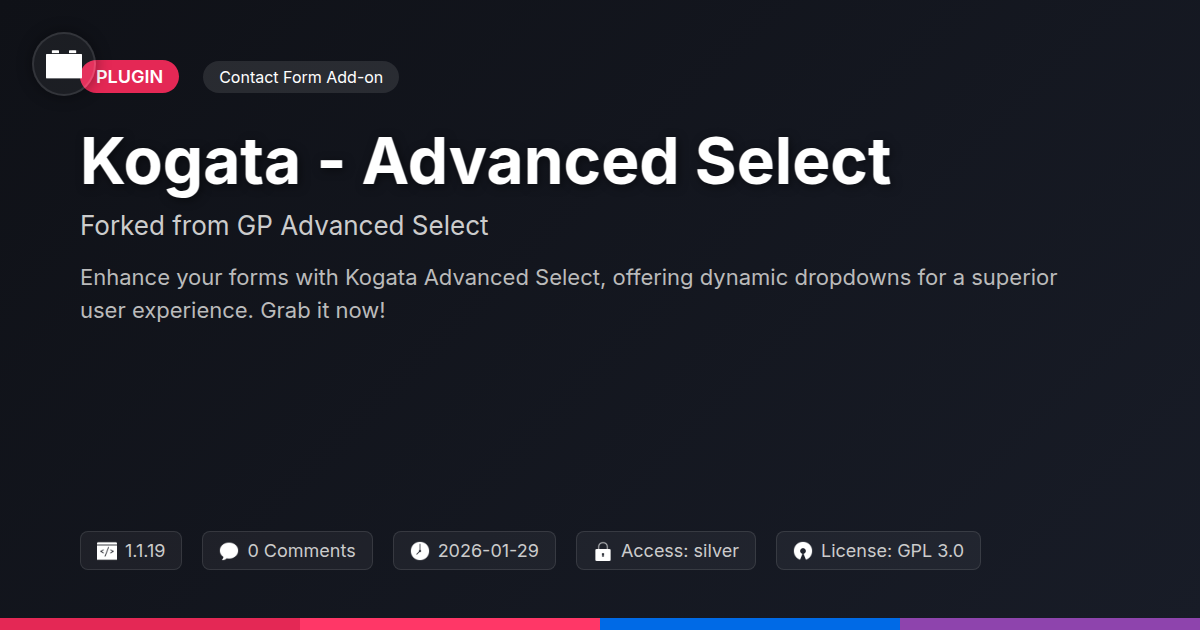Click Forked from GP Advanced Select subtitle
Viewport: 1200px width, 630px height.
[x=284, y=226]
